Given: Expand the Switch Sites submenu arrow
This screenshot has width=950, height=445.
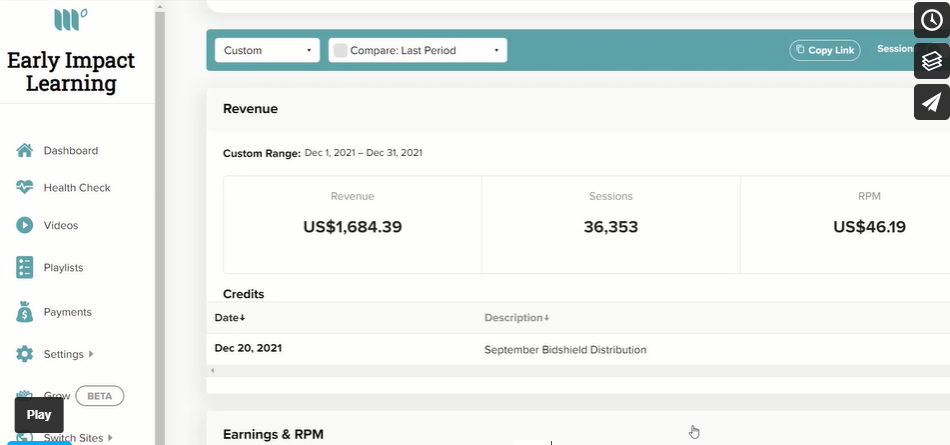Looking at the screenshot, I should point(110,438).
